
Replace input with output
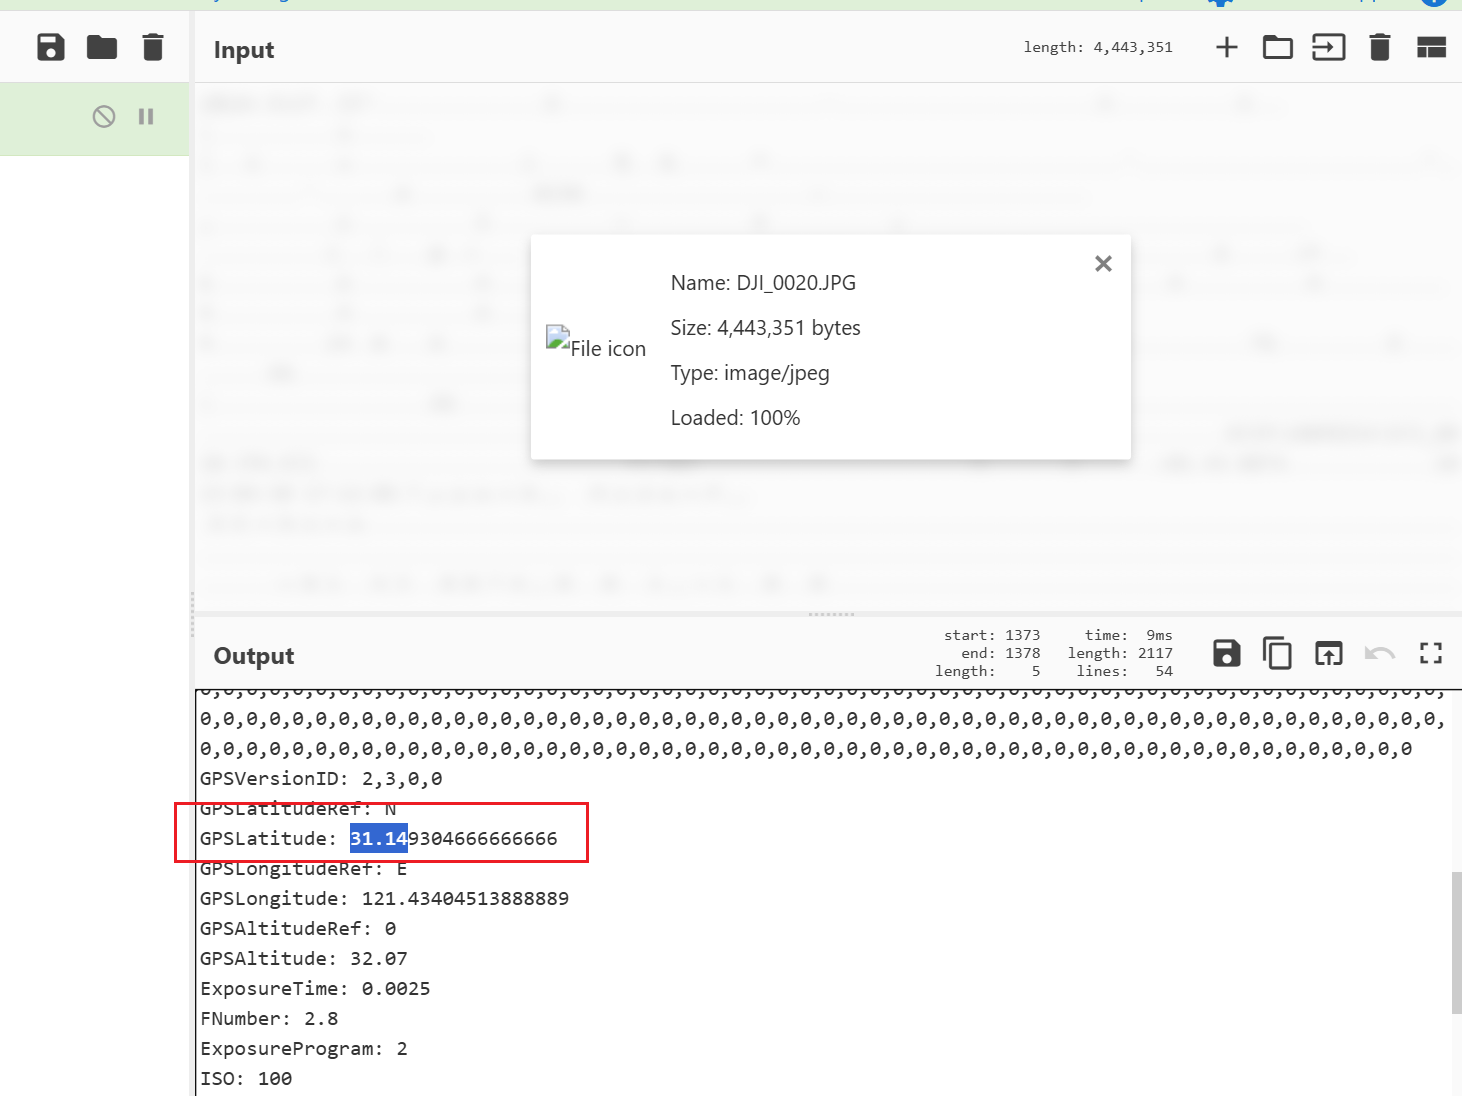click(1328, 654)
